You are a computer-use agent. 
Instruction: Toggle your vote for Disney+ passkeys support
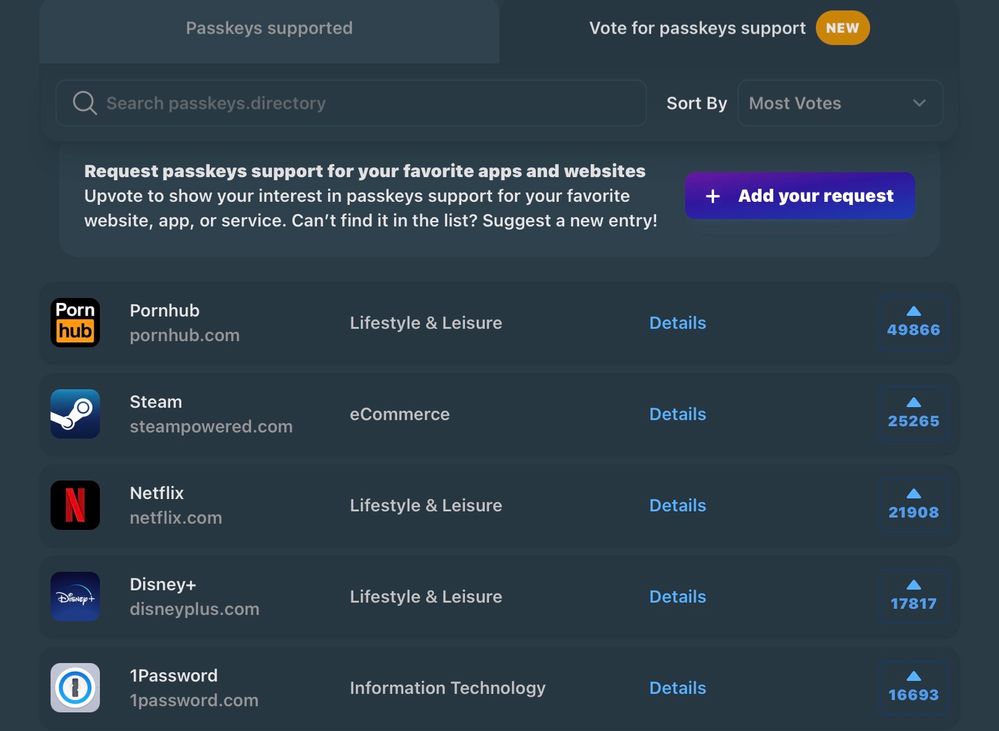[913, 596]
